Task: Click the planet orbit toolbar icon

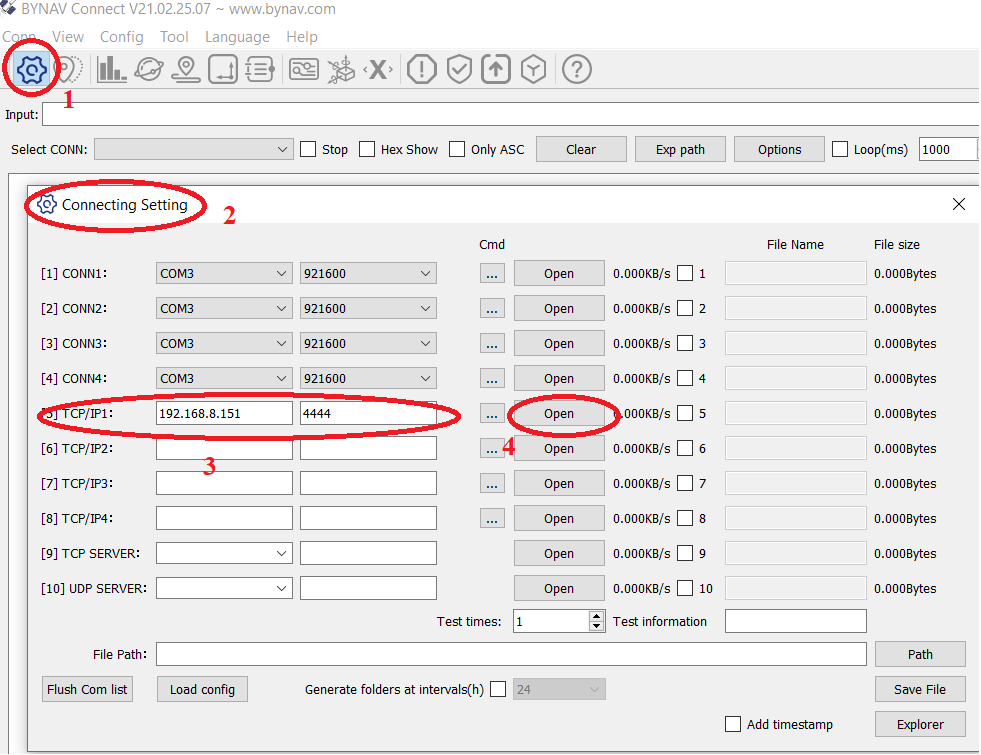Action: pos(148,69)
